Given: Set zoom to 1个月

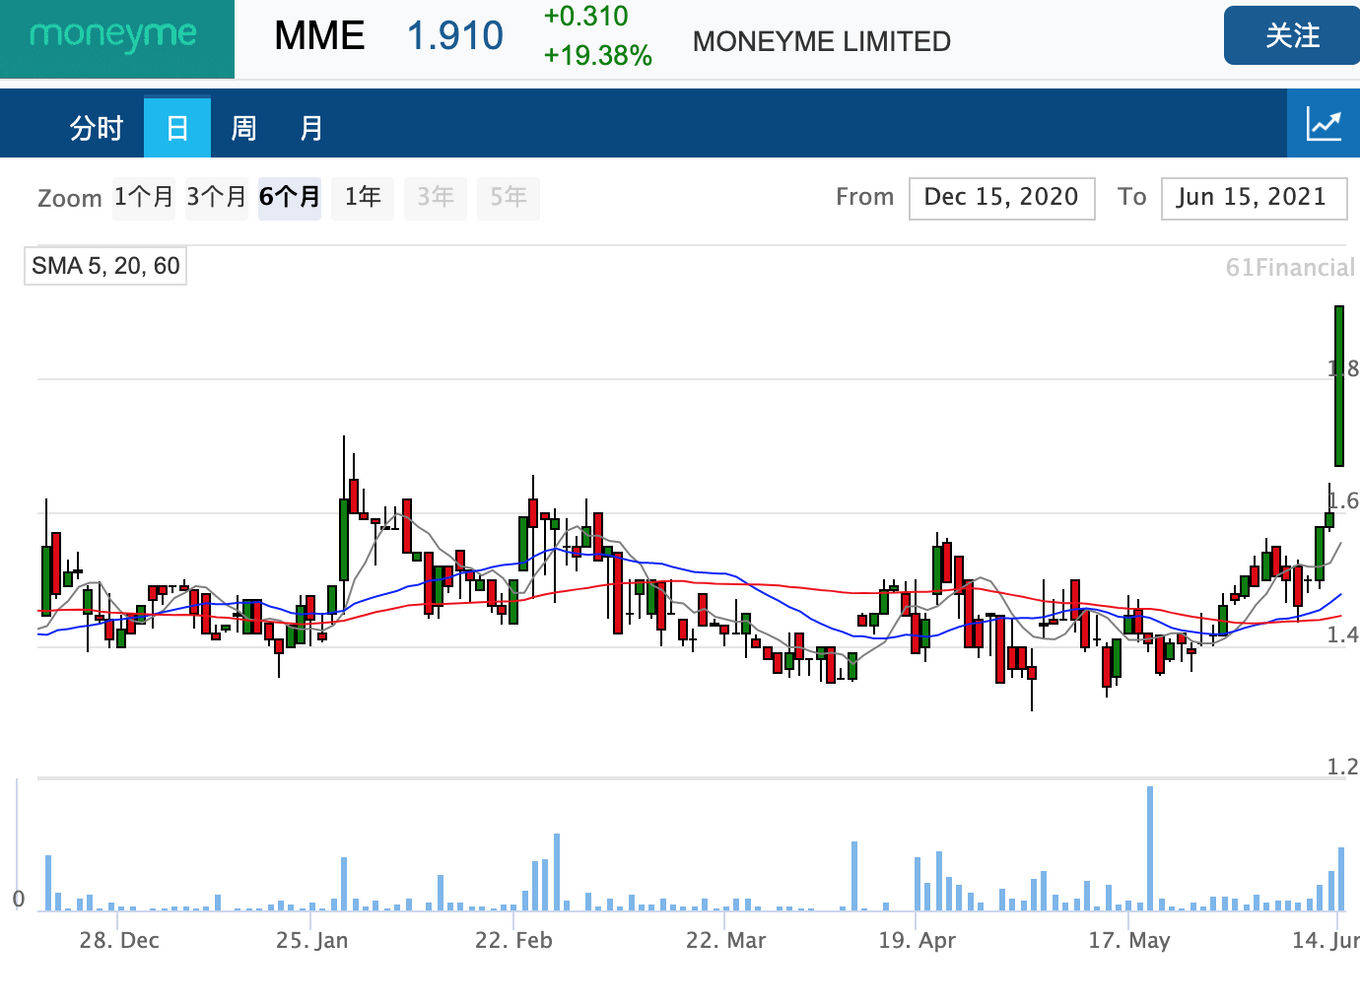Looking at the screenshot, I should [144, 197].
